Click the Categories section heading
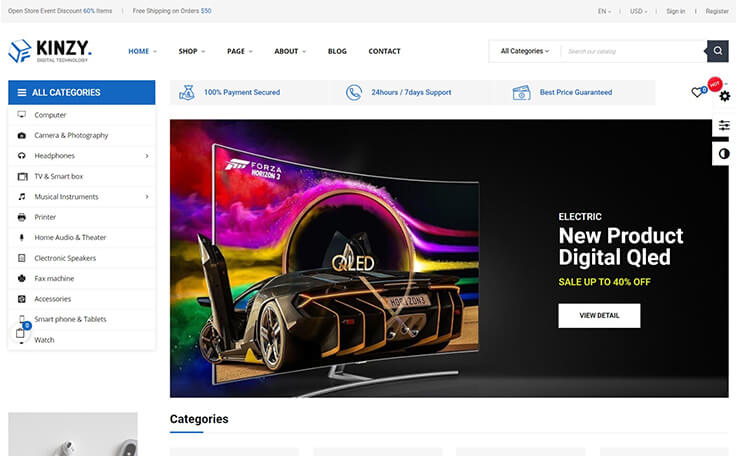Screen dimensions: 736x456 click(x=199, y=419)
